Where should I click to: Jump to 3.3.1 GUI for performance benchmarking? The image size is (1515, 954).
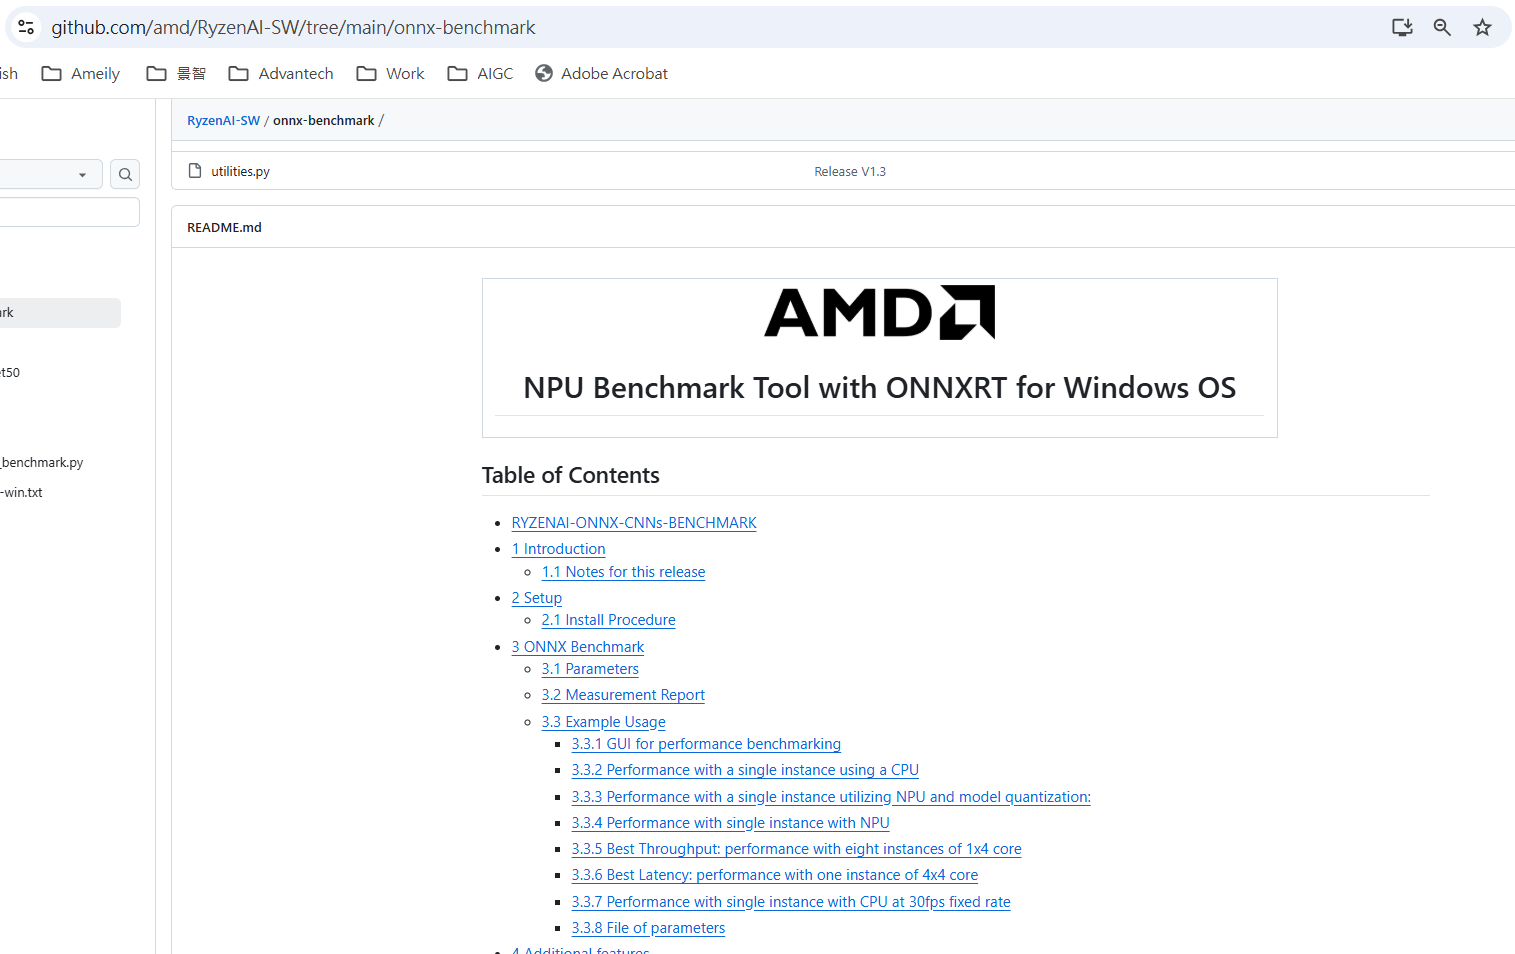click(x=706, y=744)
